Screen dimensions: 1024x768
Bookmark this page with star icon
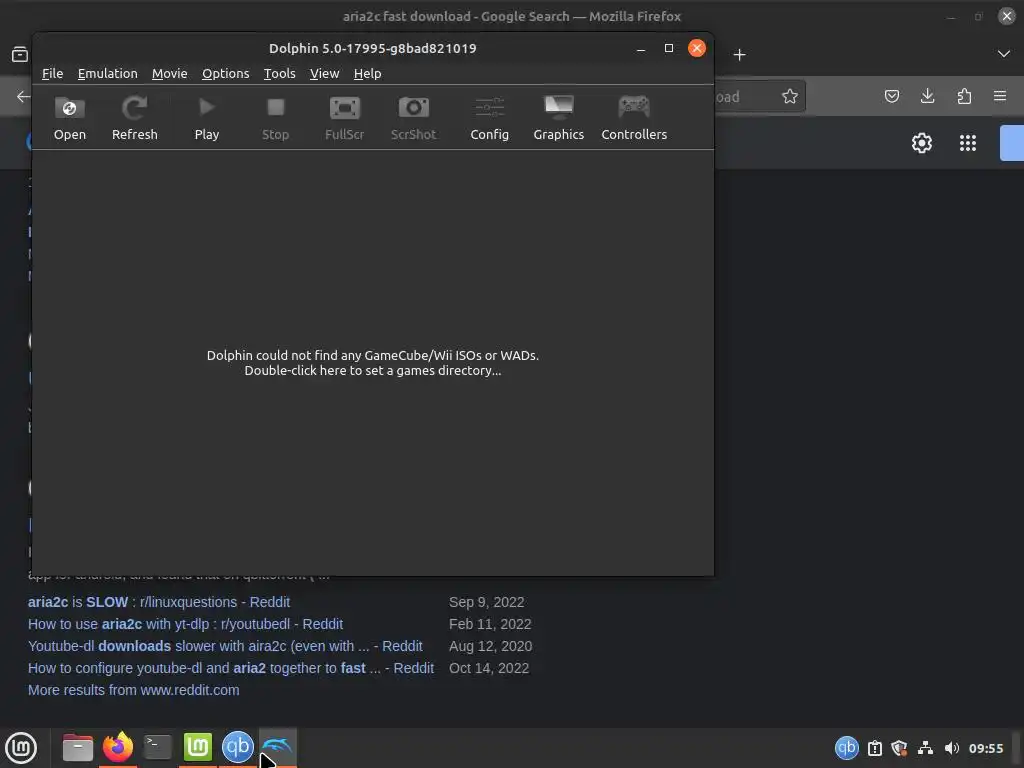[x=790, y=97]
